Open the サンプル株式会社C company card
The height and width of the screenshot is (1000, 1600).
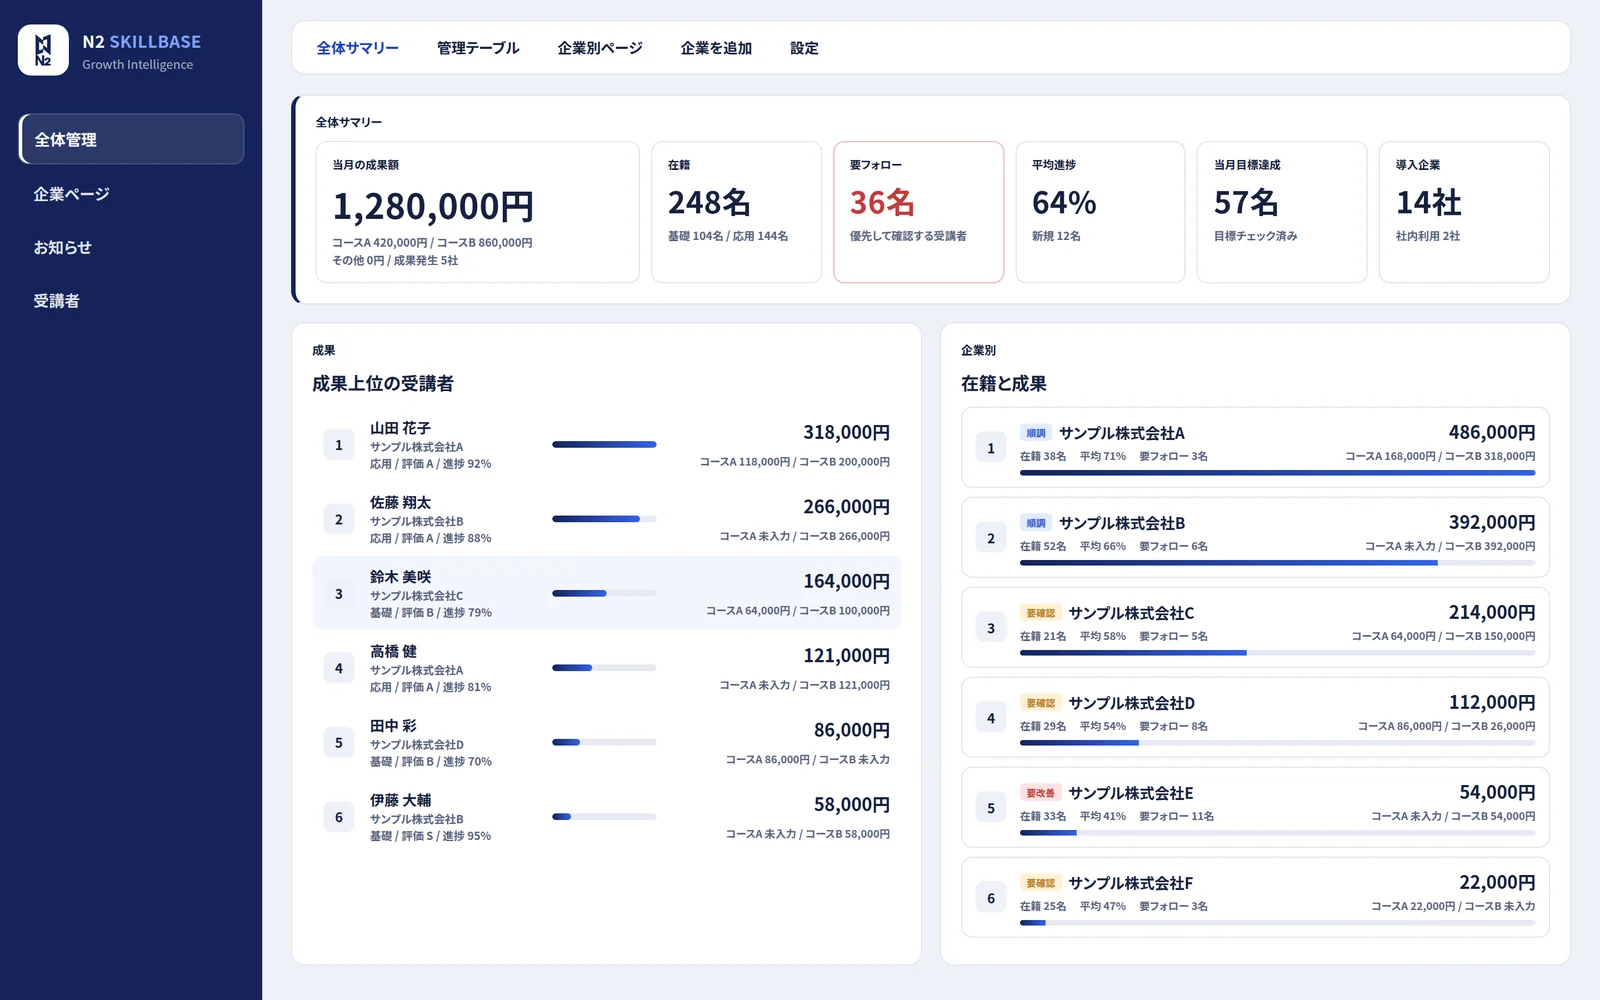tap(1255, 627)
